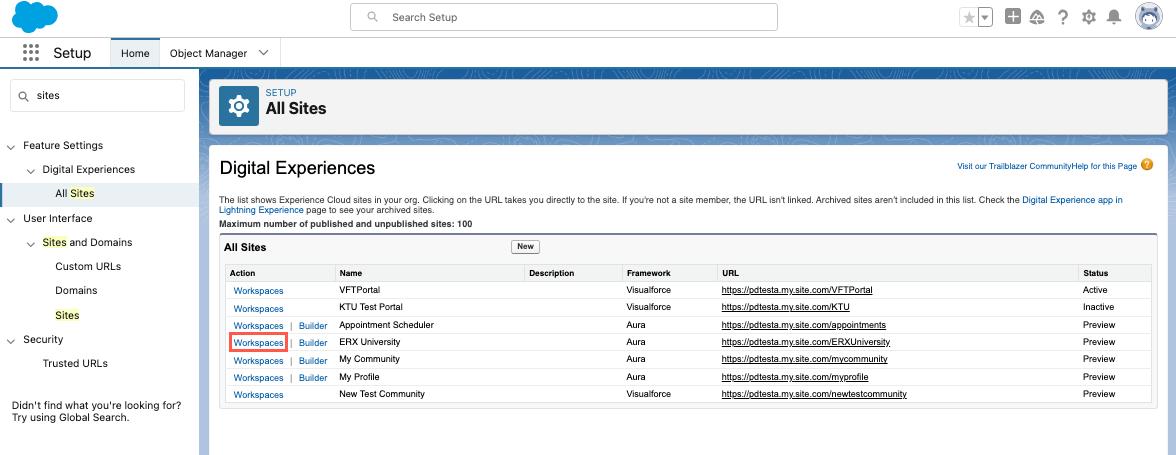Expand the Object Manager tab dropdown chevron
Viewport: 1176px width, 455px height.
pos(264,53)
